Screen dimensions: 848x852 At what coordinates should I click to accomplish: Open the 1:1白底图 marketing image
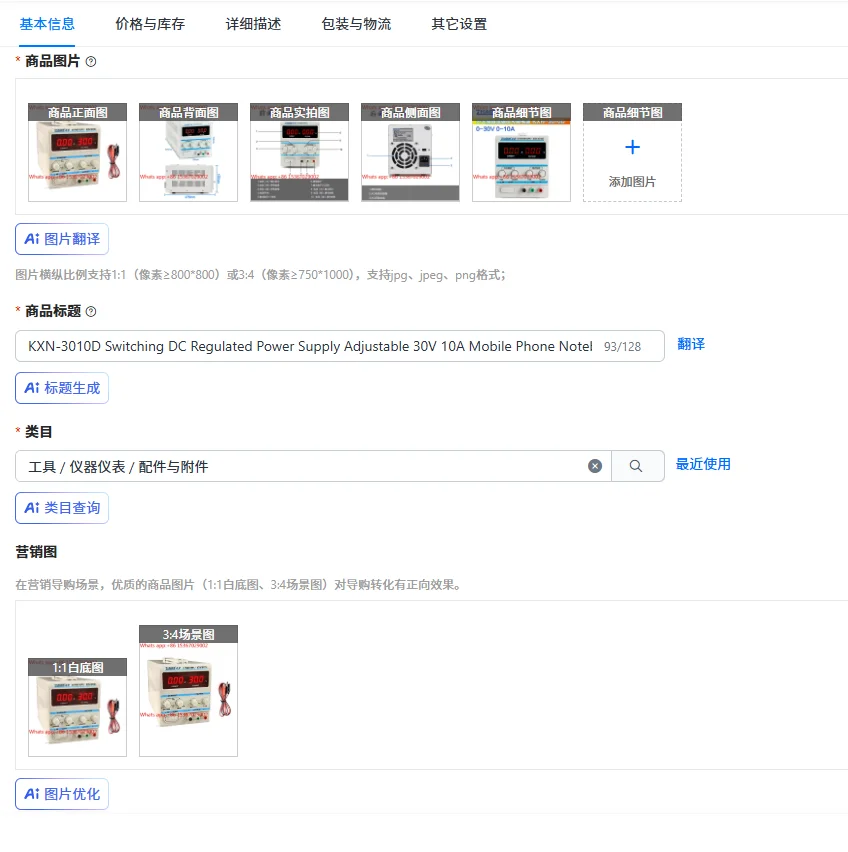[77, 707]
